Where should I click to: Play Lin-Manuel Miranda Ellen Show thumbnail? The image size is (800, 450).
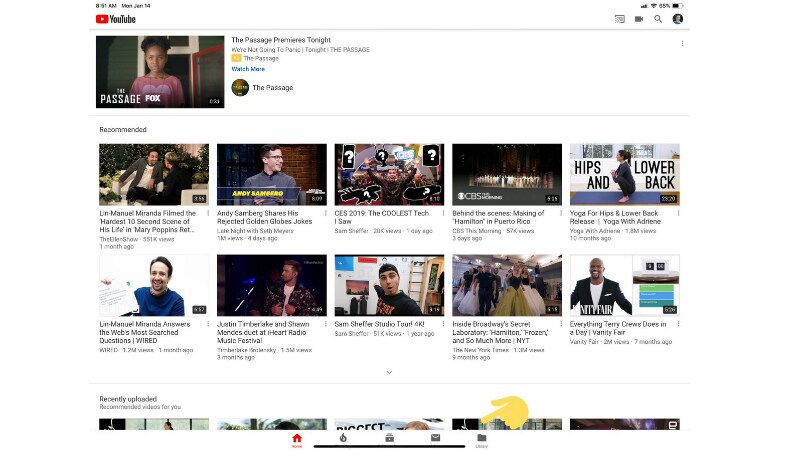point(154,174)
